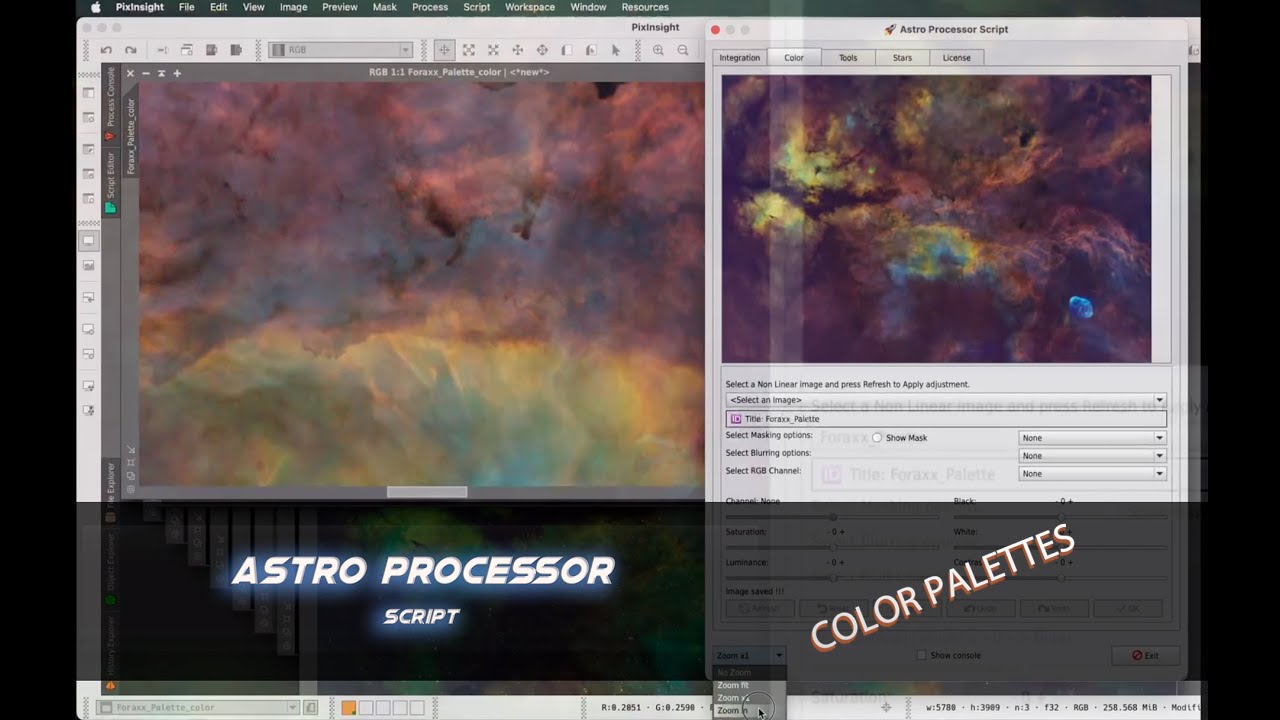
Task: Click the crosshair icon in the status bar
Action: (886, 707)
